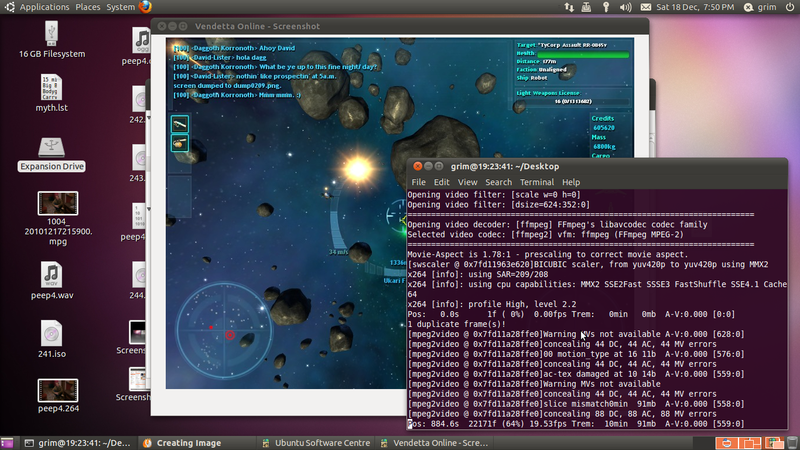Open the System menu
The image size is (800, 450).
point(120,7)
